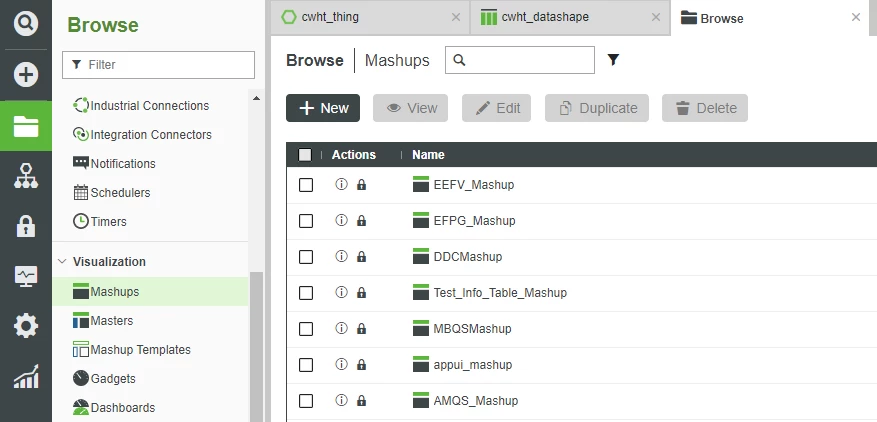Image resolution: width=877 pixels, height=422 pixels.
Task: Check the AMQS_Mashup row checkbox
Action: (306, 401)
